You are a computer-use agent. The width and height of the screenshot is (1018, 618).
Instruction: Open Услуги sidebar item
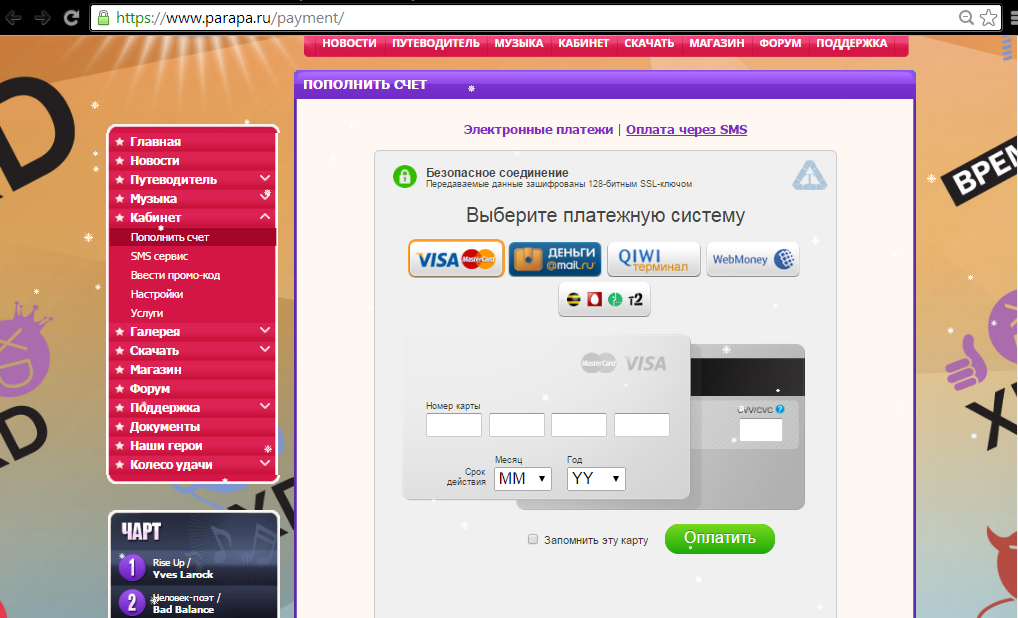pyautogui.click(x=147, y=312)
